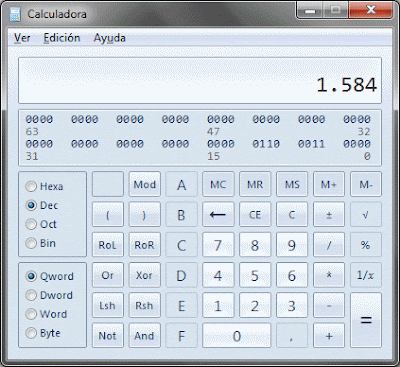Click the hex digit A key

(x=181, y=184)
